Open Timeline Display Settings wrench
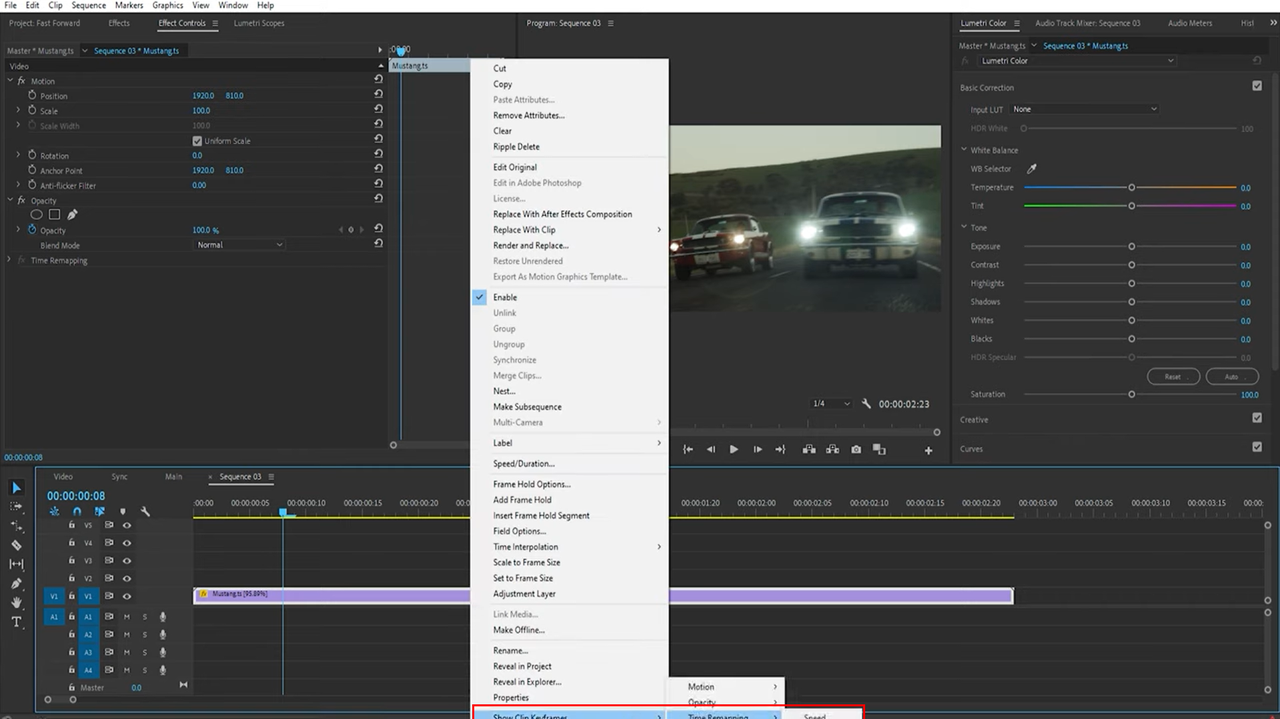Viewport: 1280px width, 719px height. (x=146, y=511)
